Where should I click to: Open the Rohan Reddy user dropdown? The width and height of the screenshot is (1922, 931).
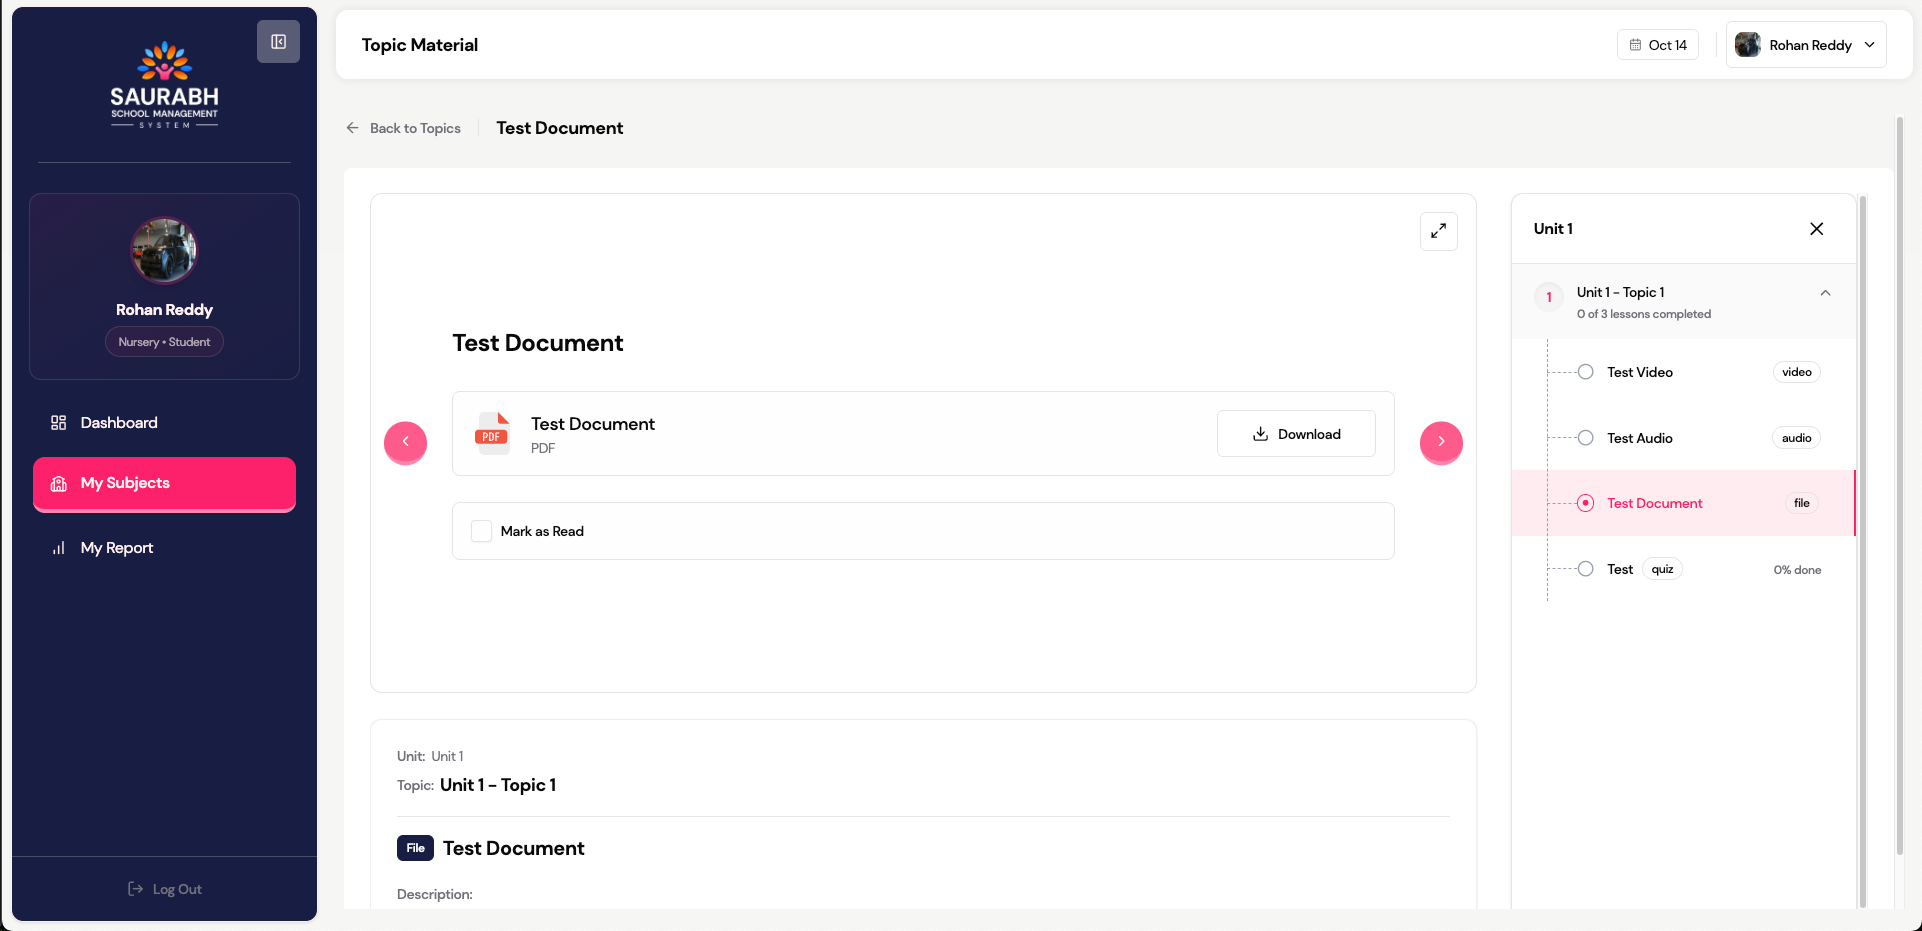pyautogui.click(x=1806, y=45)
